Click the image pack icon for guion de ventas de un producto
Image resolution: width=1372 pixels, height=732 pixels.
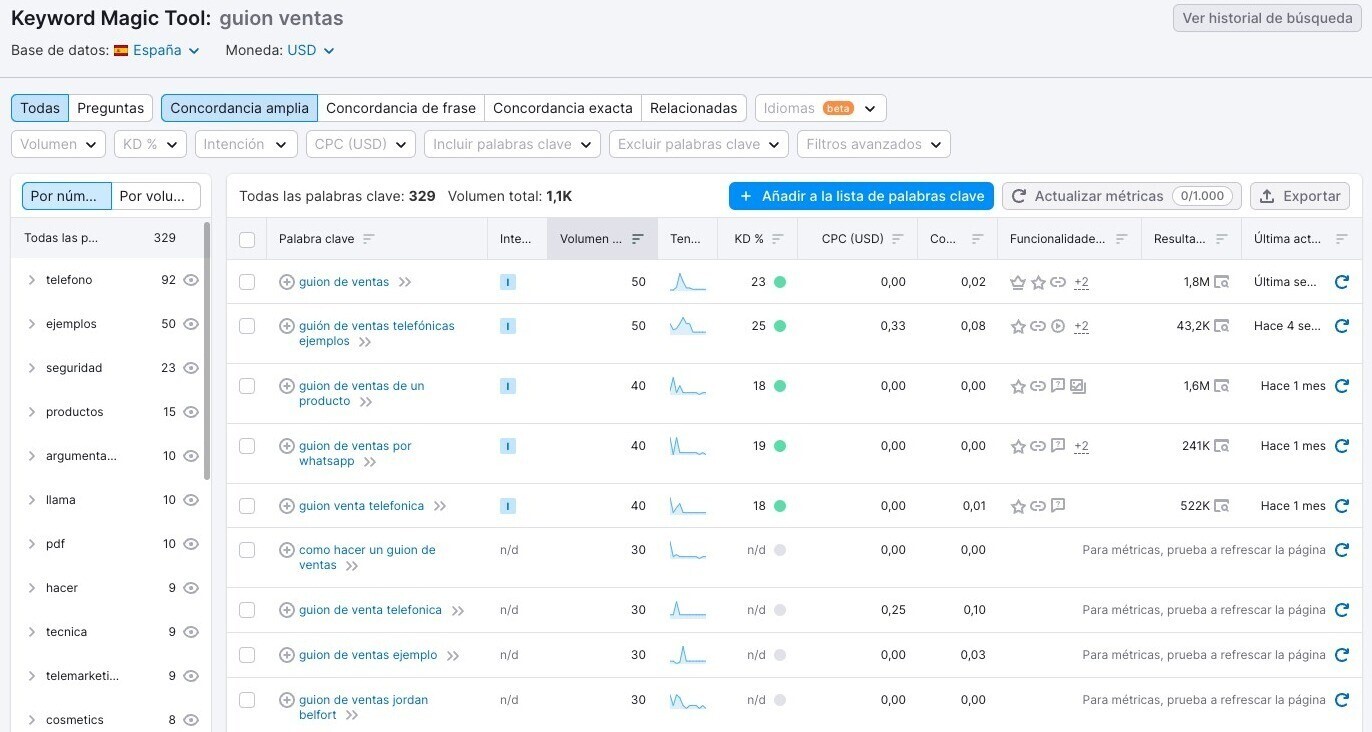[x=1078, y=385]
